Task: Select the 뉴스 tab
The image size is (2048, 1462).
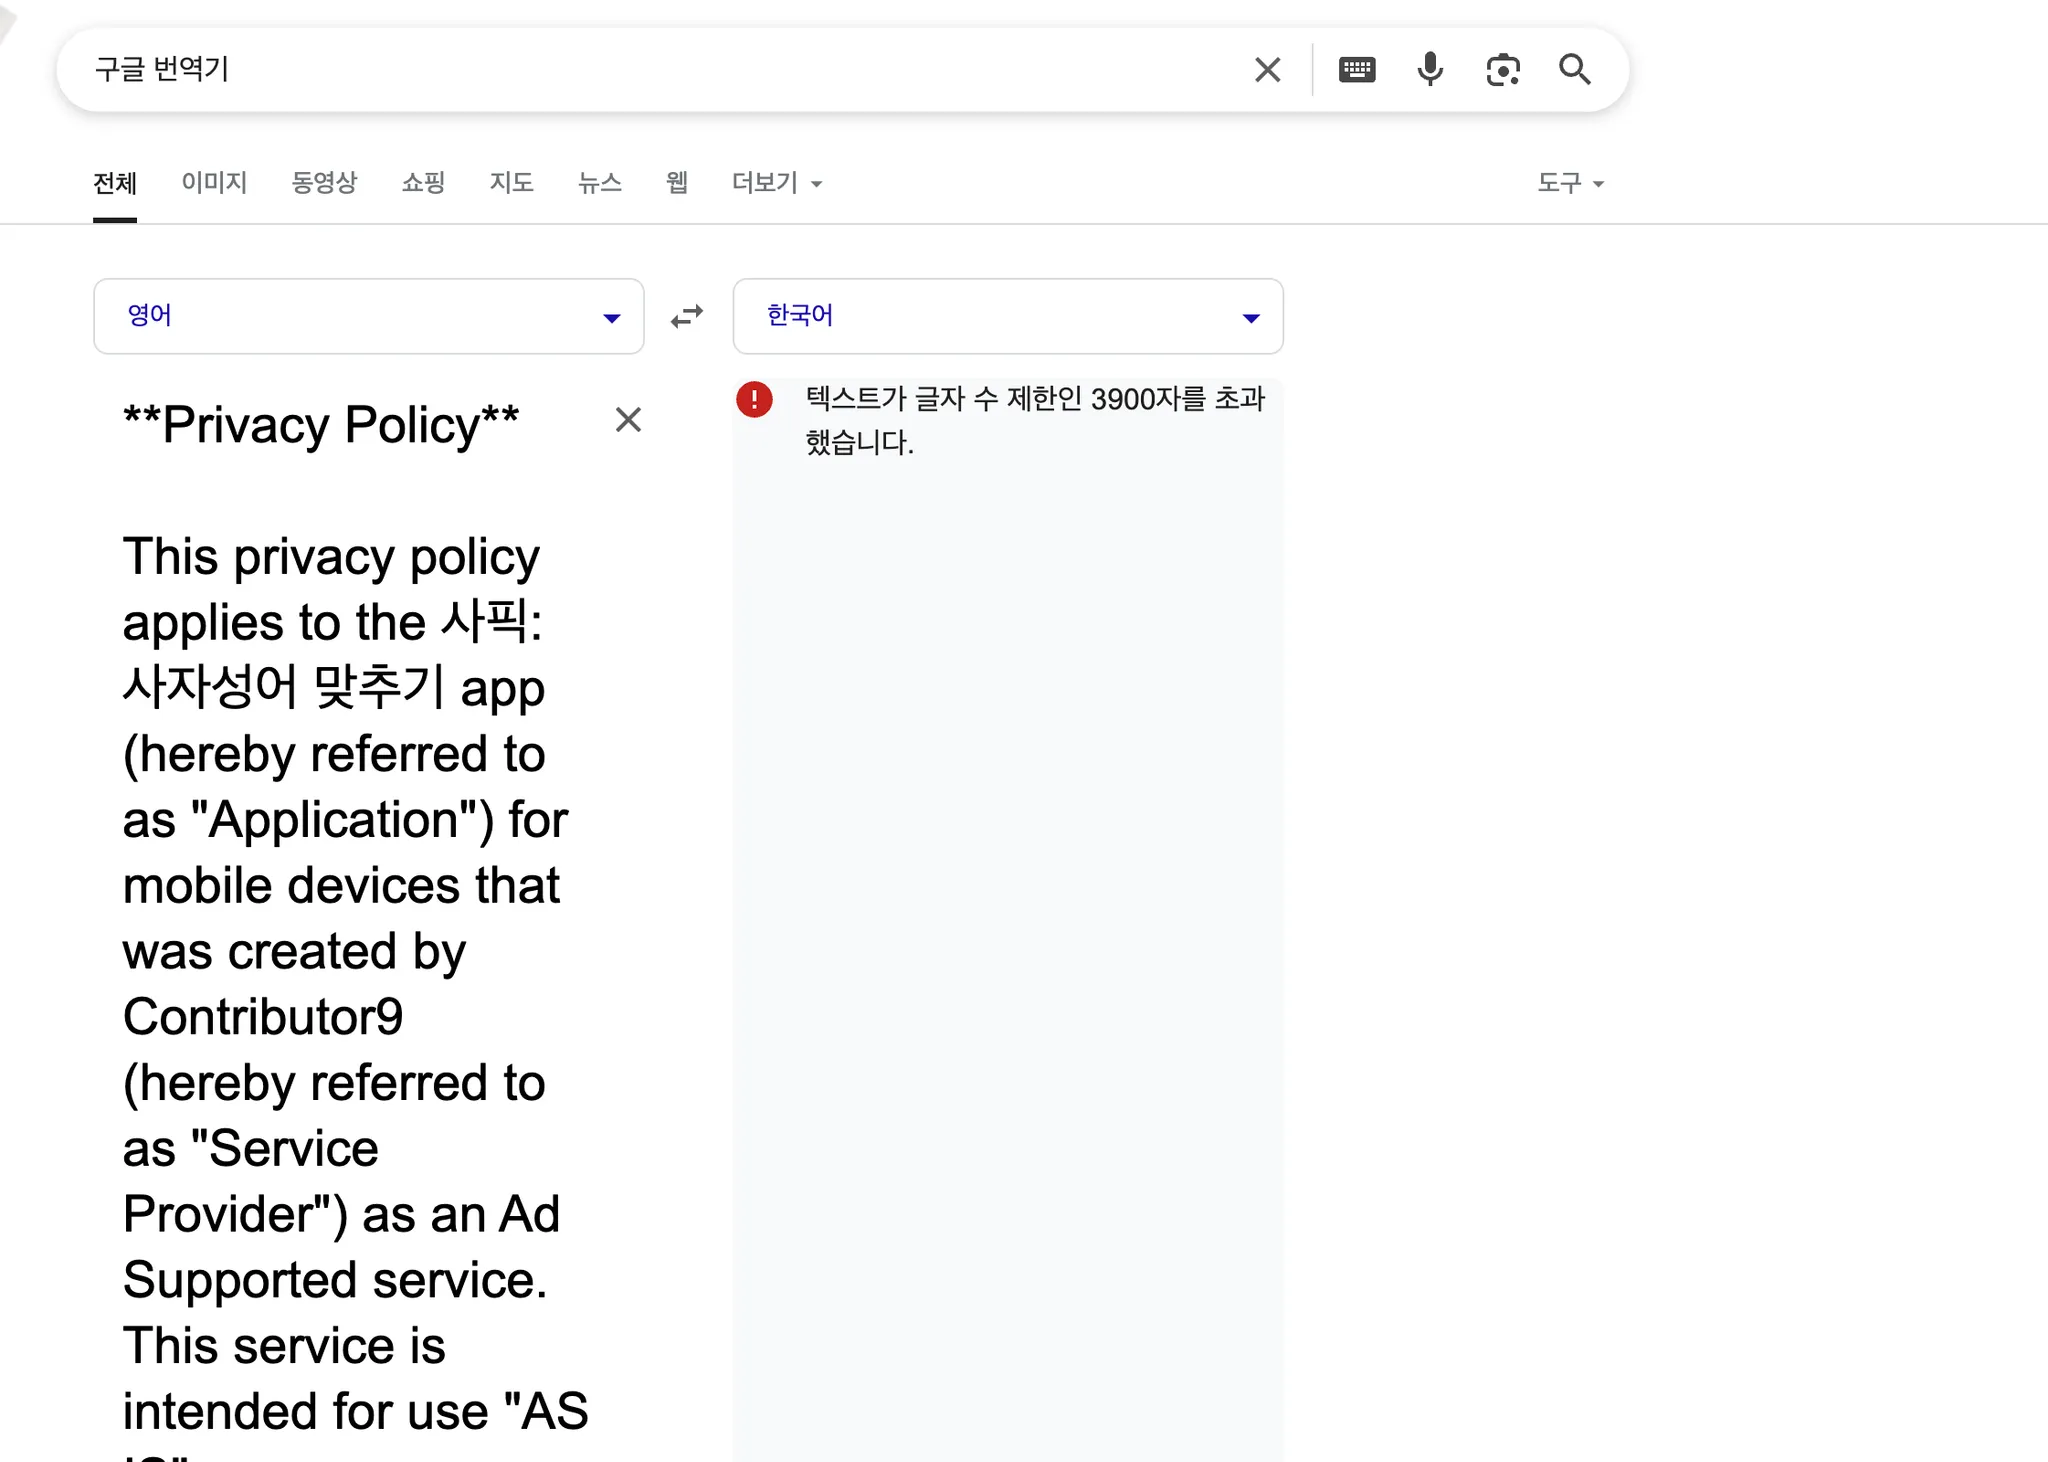Action: click(600, 183)
